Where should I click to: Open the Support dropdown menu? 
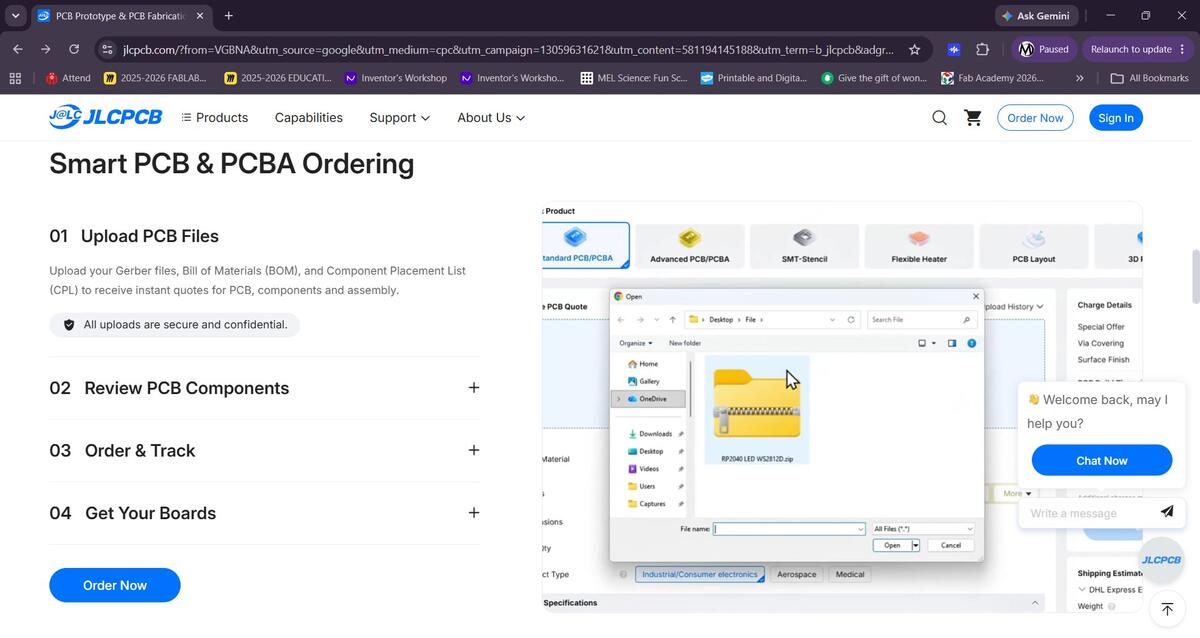pos(399,118)
